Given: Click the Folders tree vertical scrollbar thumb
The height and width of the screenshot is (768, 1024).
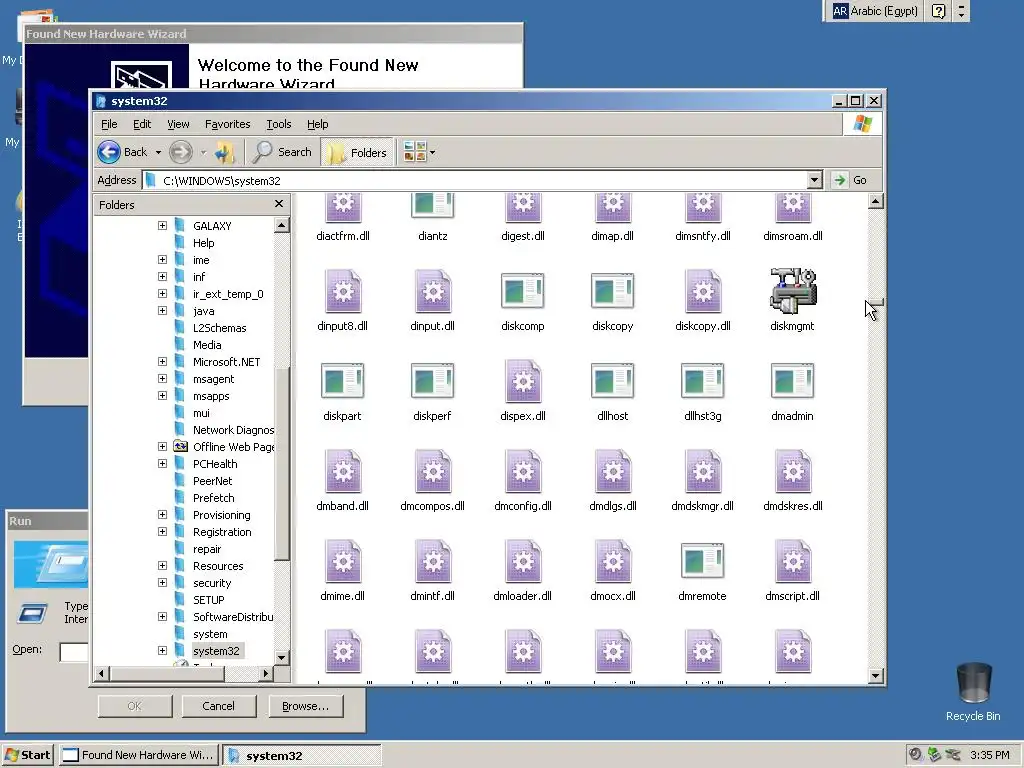Looking at the screenshot, I should coord(281,465).
